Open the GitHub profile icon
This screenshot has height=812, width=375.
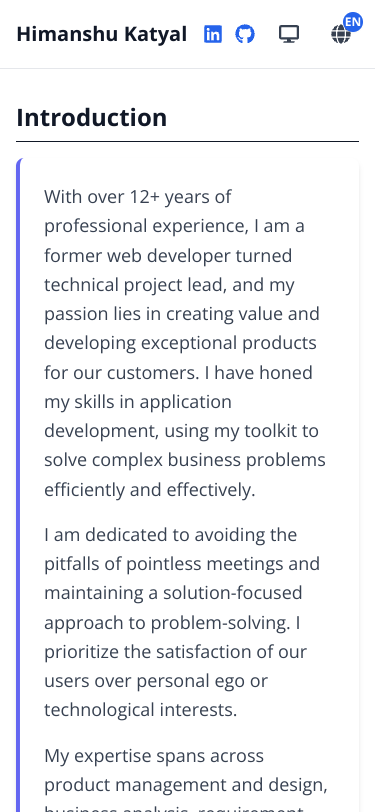click(x=245, y=34)
